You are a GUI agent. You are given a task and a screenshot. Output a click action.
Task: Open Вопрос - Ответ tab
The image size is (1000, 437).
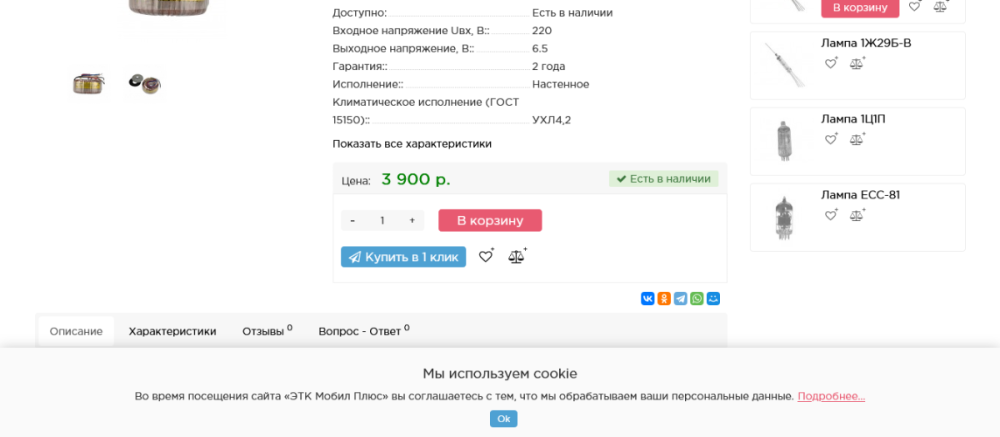click(362, 332)
